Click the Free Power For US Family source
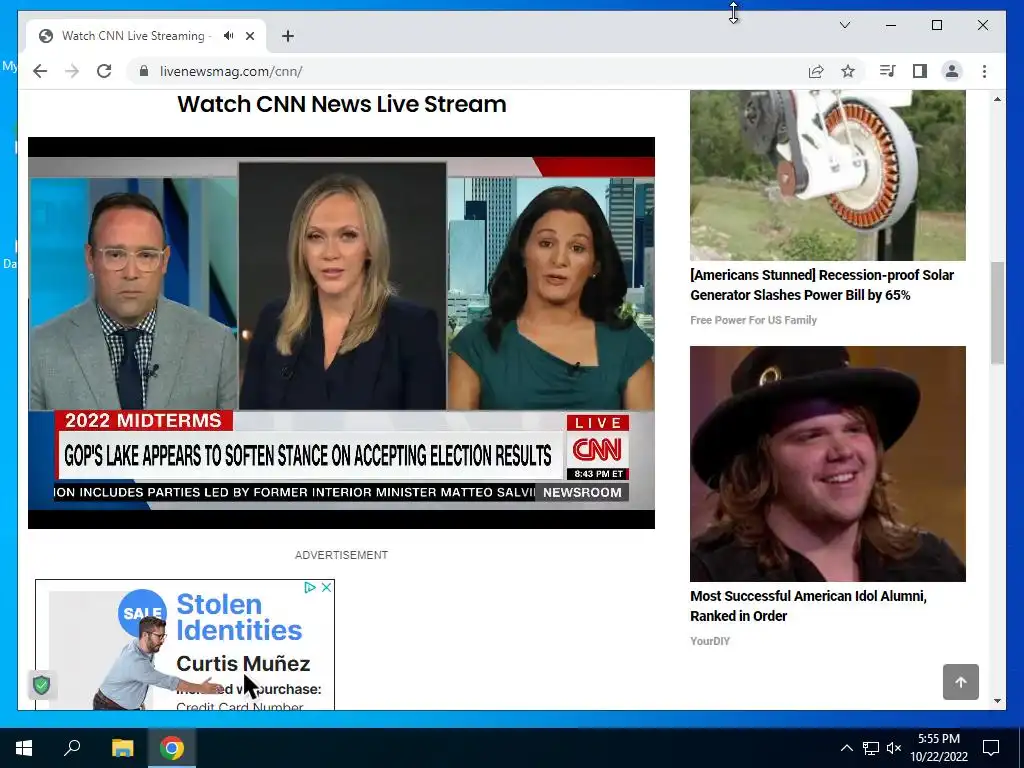This screenshot has width=1024, height=768. tap(753, 320)
